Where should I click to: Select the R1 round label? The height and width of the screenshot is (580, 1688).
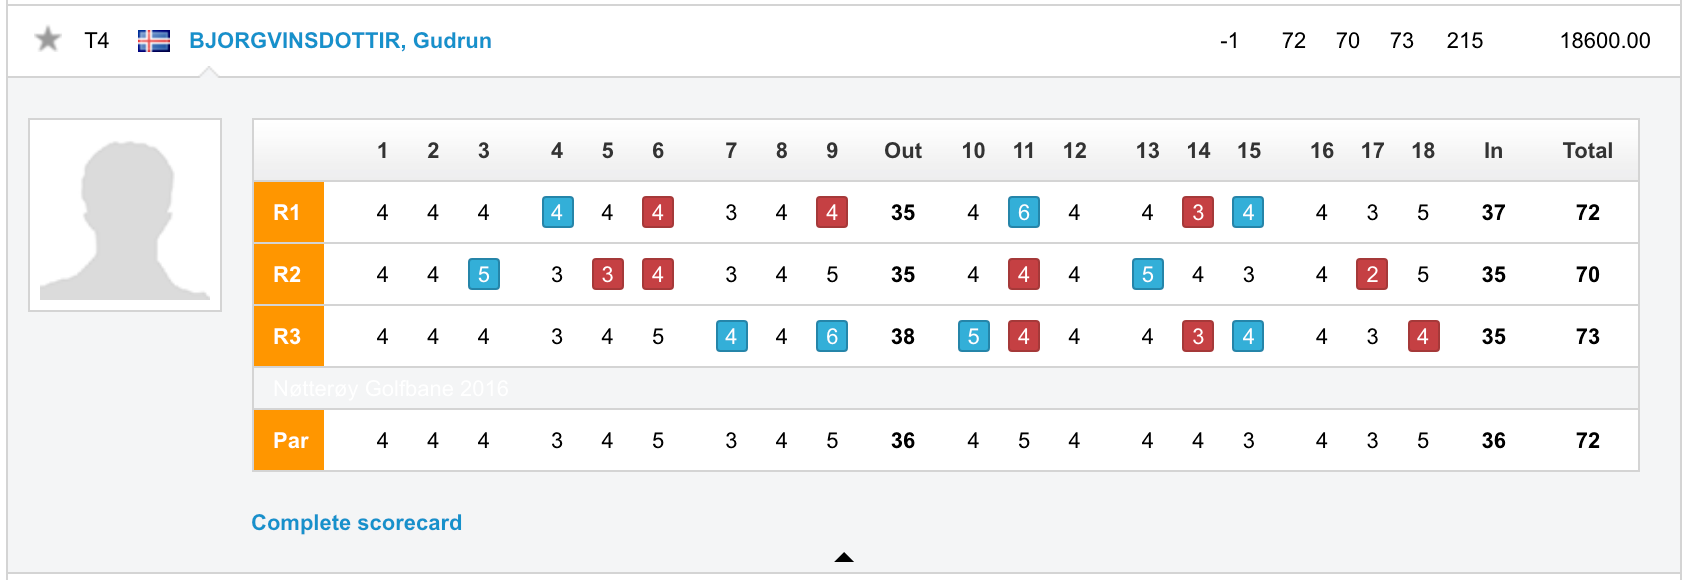coord(289,212)
